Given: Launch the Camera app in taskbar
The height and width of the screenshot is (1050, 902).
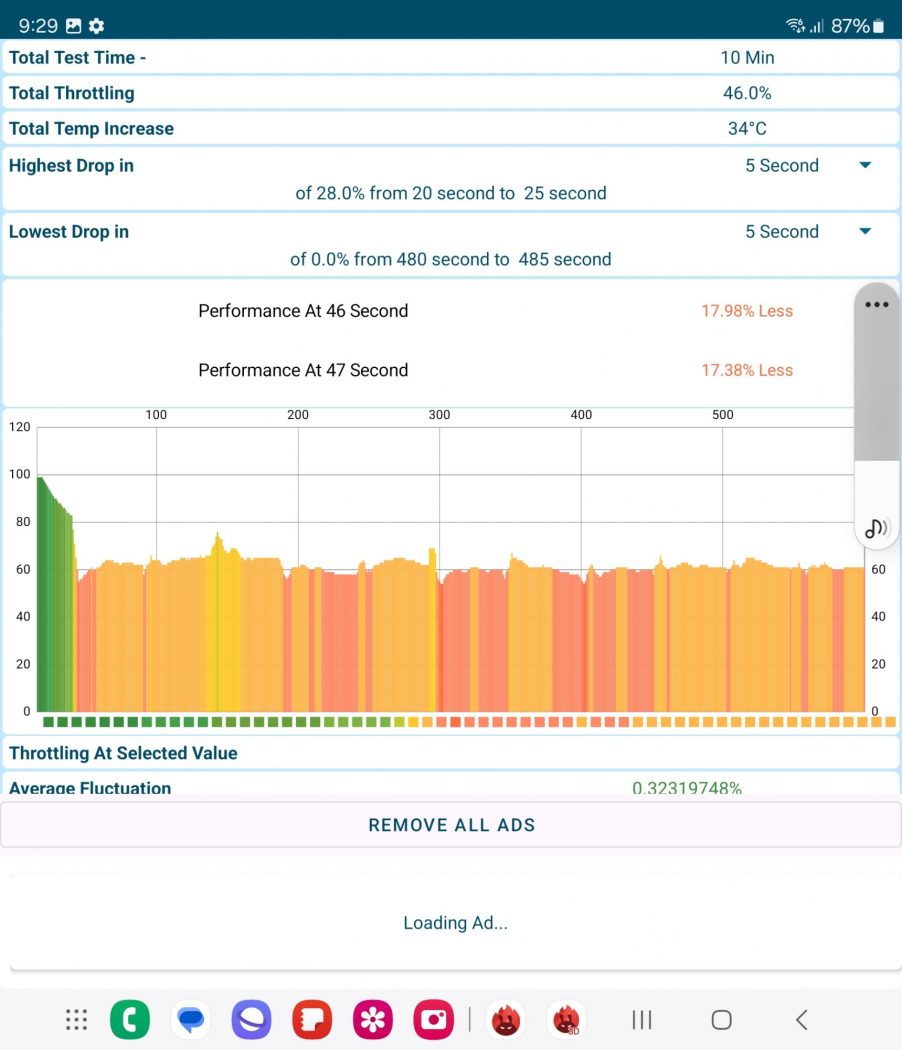Looking at the screenshot, I should tap(434, 1020).
